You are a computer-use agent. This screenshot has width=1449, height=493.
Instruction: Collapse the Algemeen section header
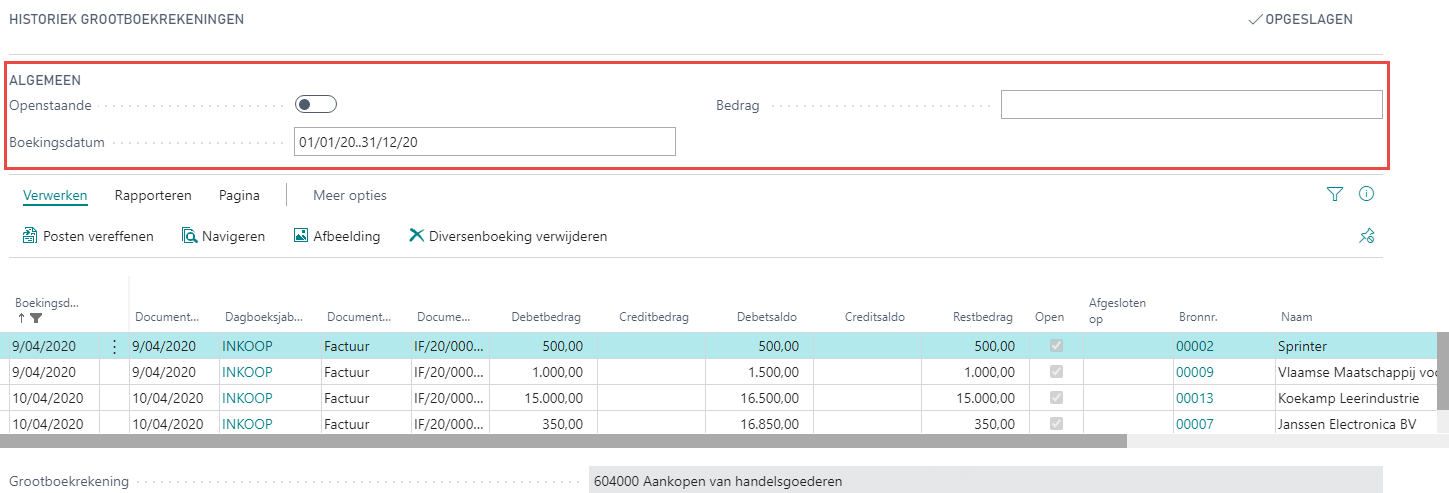click(45, 80)
